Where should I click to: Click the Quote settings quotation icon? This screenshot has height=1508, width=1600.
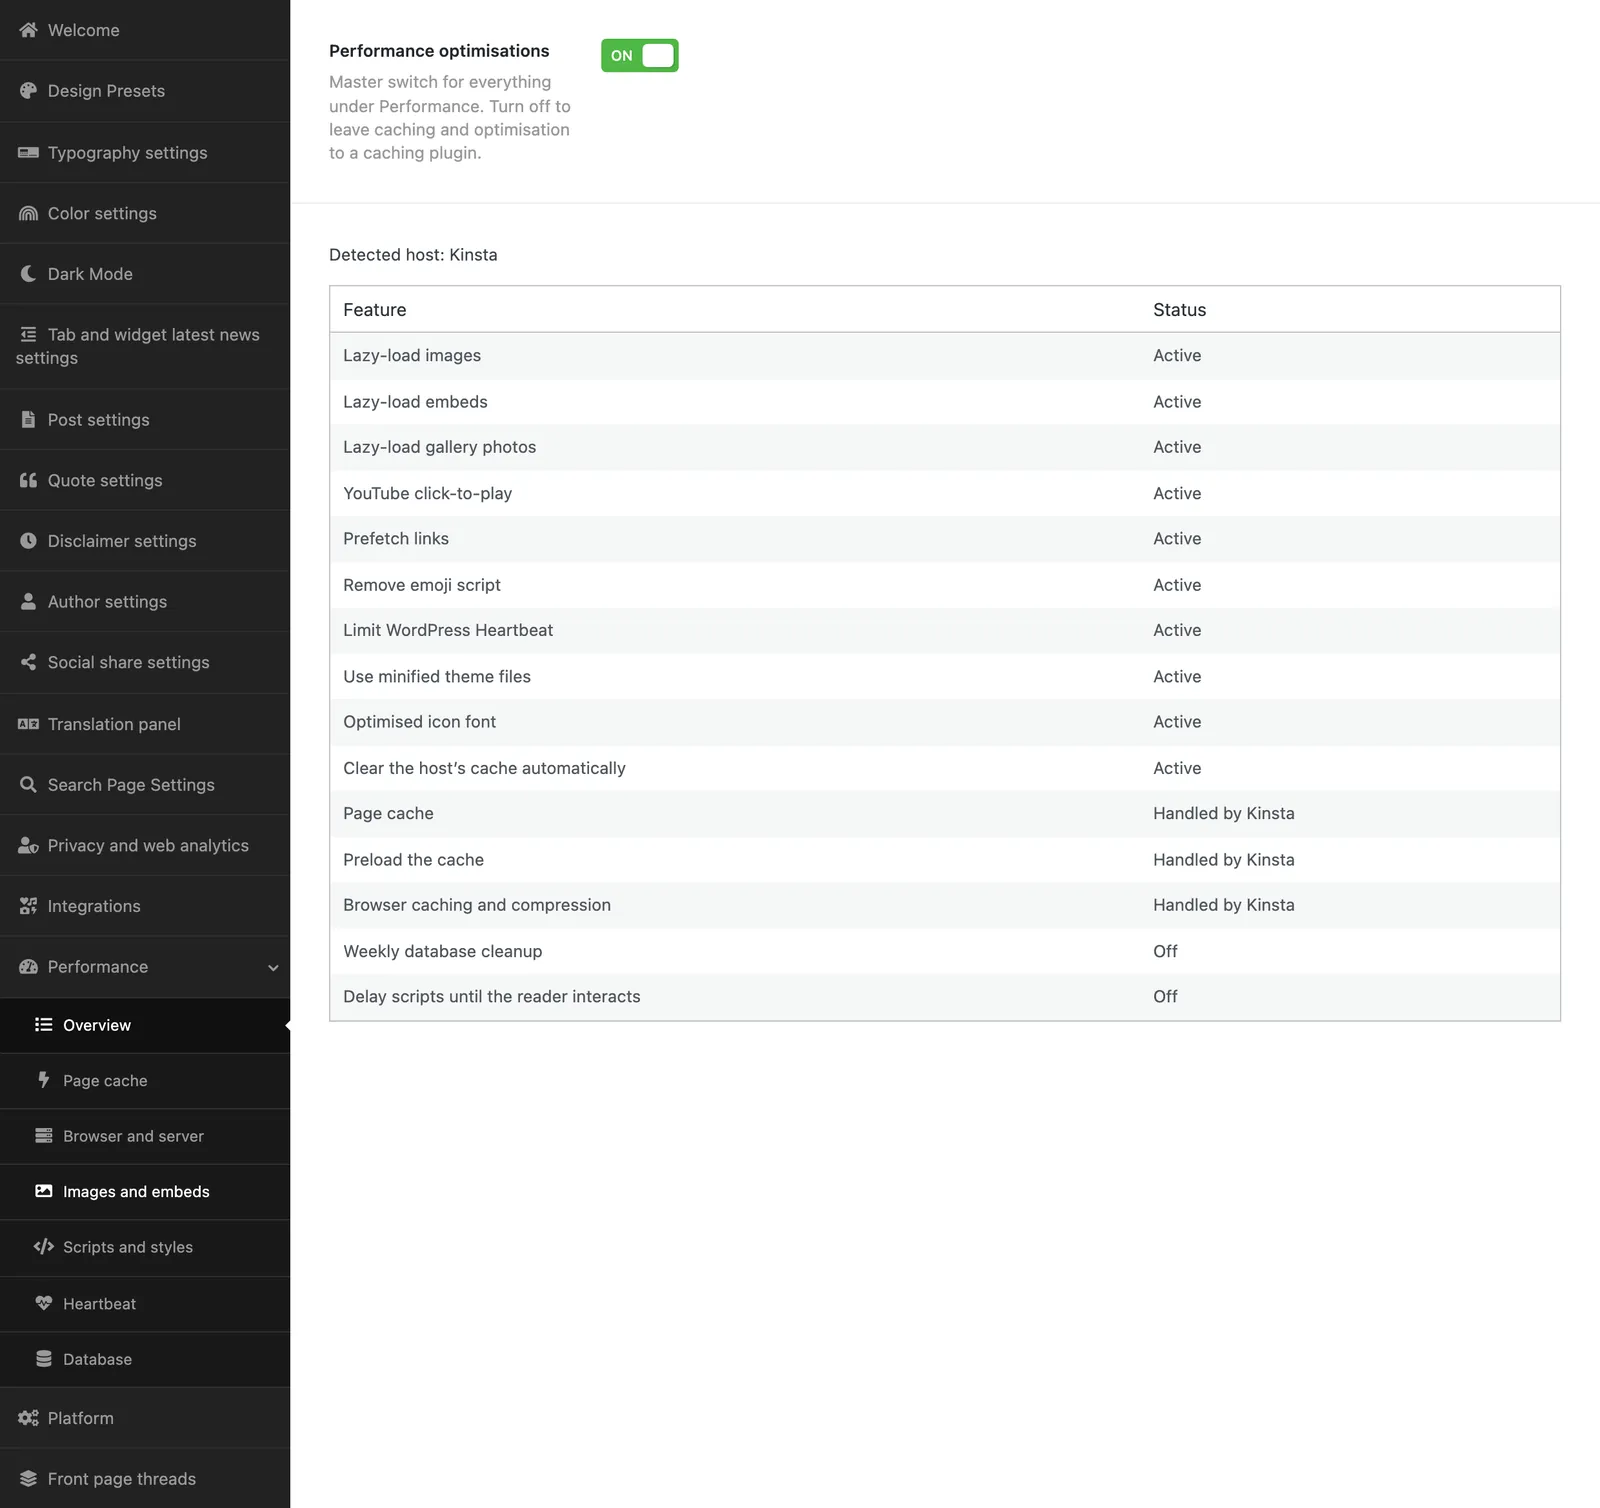coord(28,480)
